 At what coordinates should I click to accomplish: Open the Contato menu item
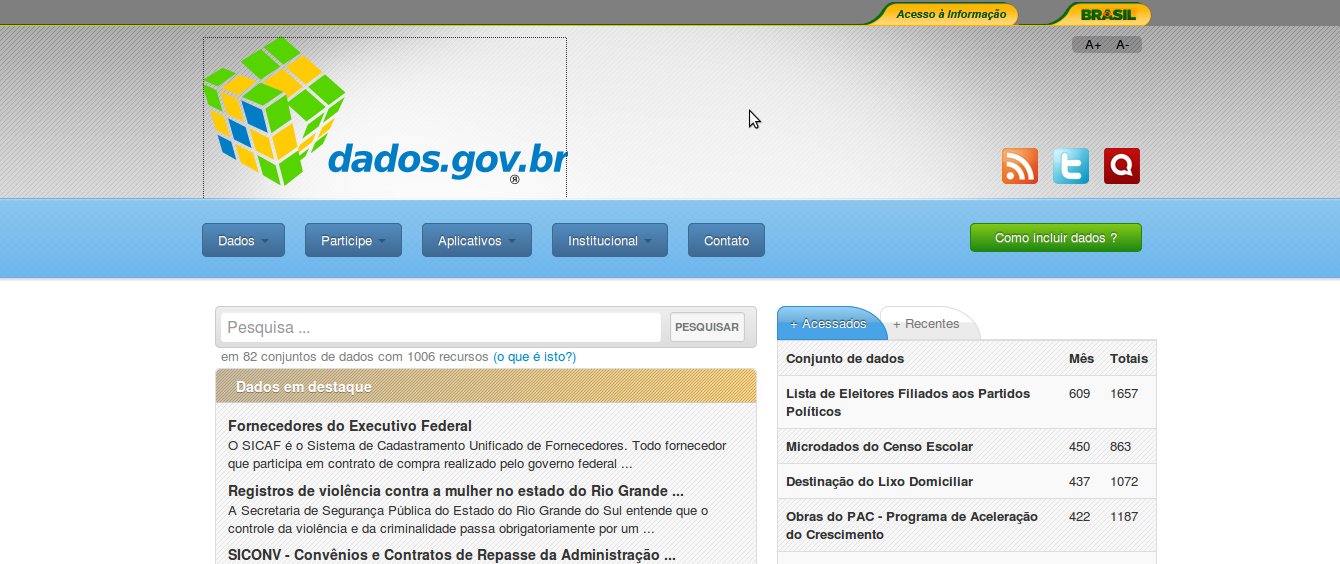coord(726,240)
